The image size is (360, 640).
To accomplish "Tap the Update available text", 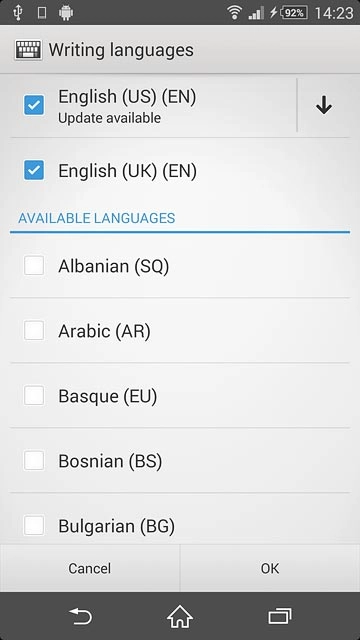I will (109, 118).
